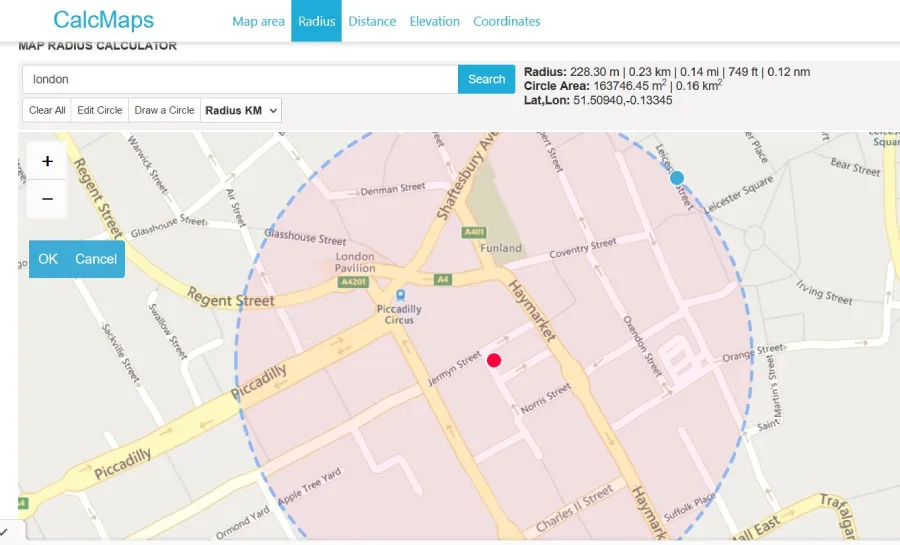Click the Orange Street label
This screenshot has width=900, height=545.
click(752, 353)
